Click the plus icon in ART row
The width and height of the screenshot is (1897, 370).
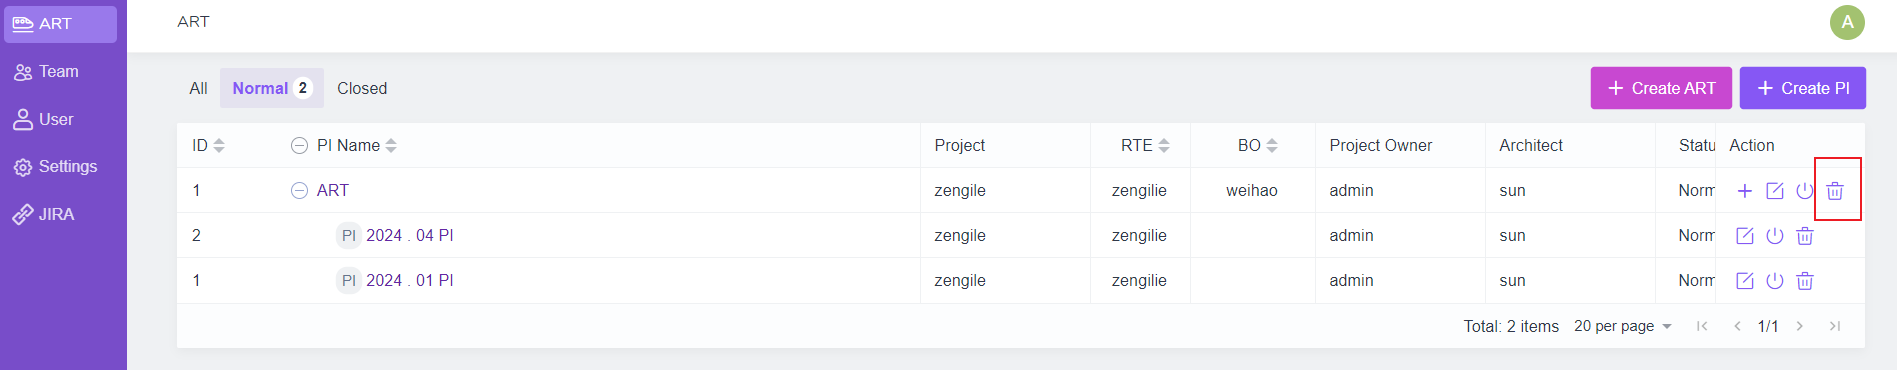pos(1744,190)
